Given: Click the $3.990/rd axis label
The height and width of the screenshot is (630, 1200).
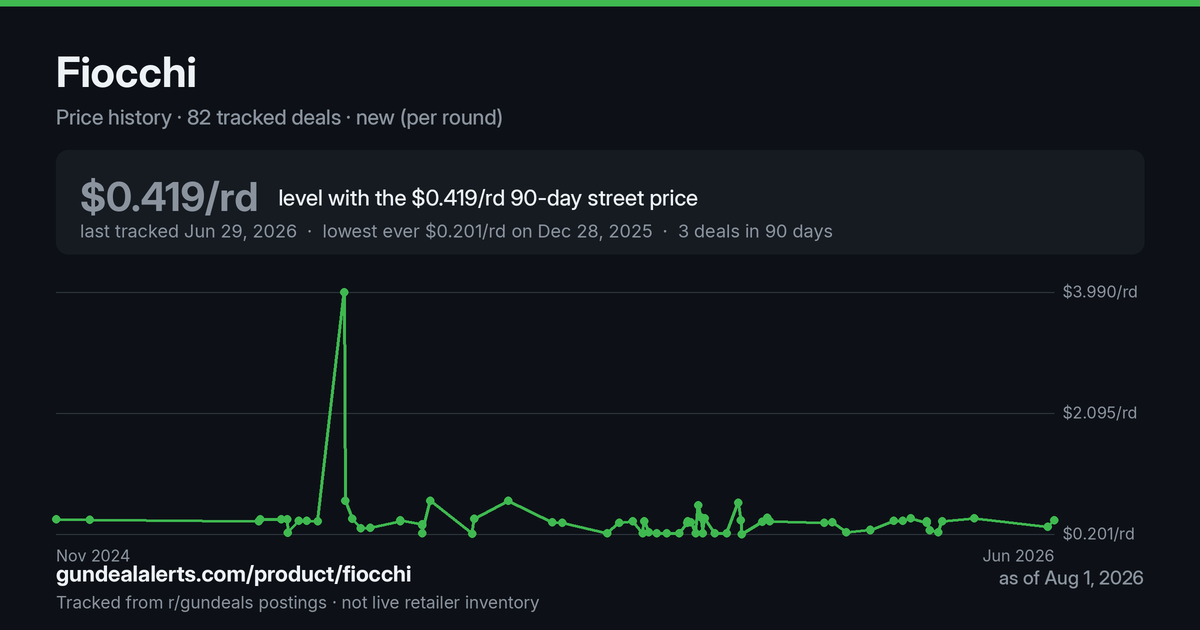Looking at the screenshot, I should point(1100,292).
